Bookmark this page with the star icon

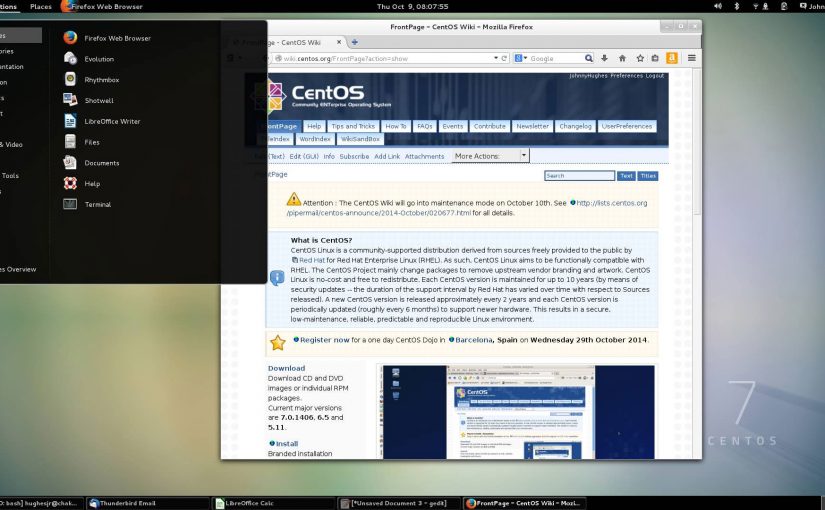[640, 58]
